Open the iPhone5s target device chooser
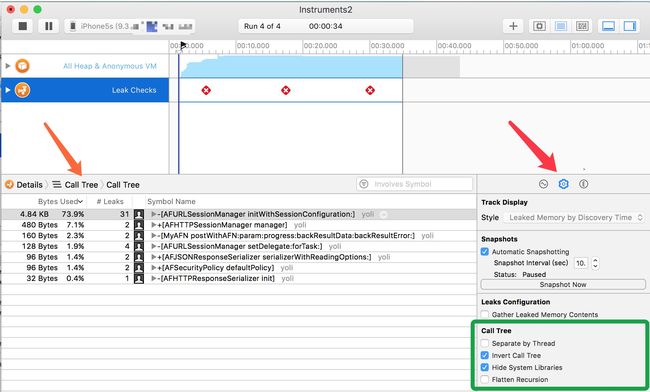 130,27
